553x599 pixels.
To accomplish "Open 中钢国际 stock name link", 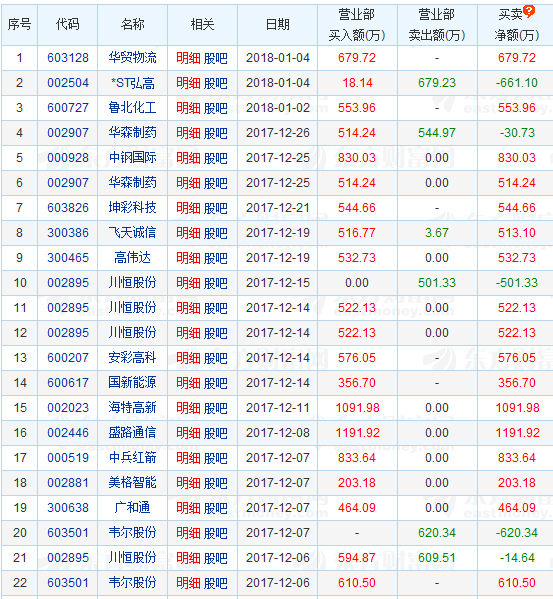I will [x=132, y=158].
